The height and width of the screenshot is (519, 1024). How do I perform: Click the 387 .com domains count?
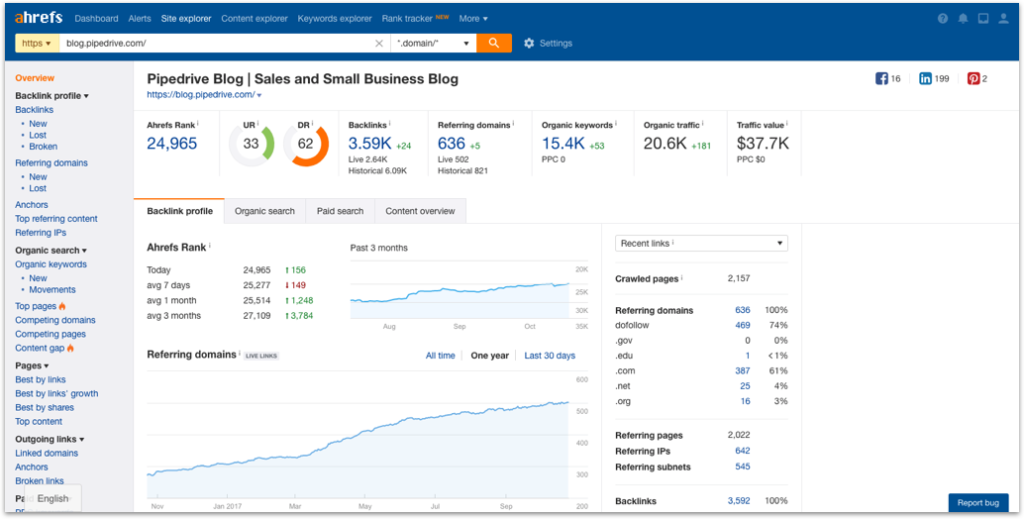[x=743, y=371]
